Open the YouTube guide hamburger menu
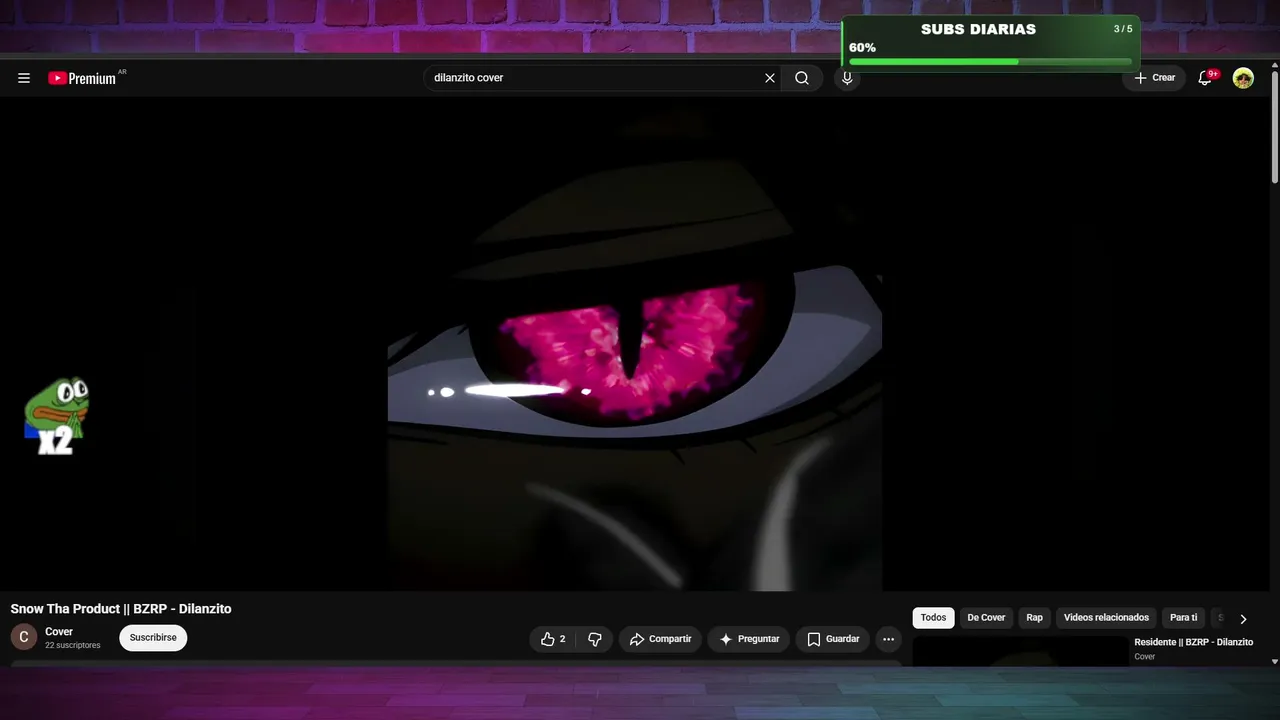The image size is (1280, 720). (24, 78)
